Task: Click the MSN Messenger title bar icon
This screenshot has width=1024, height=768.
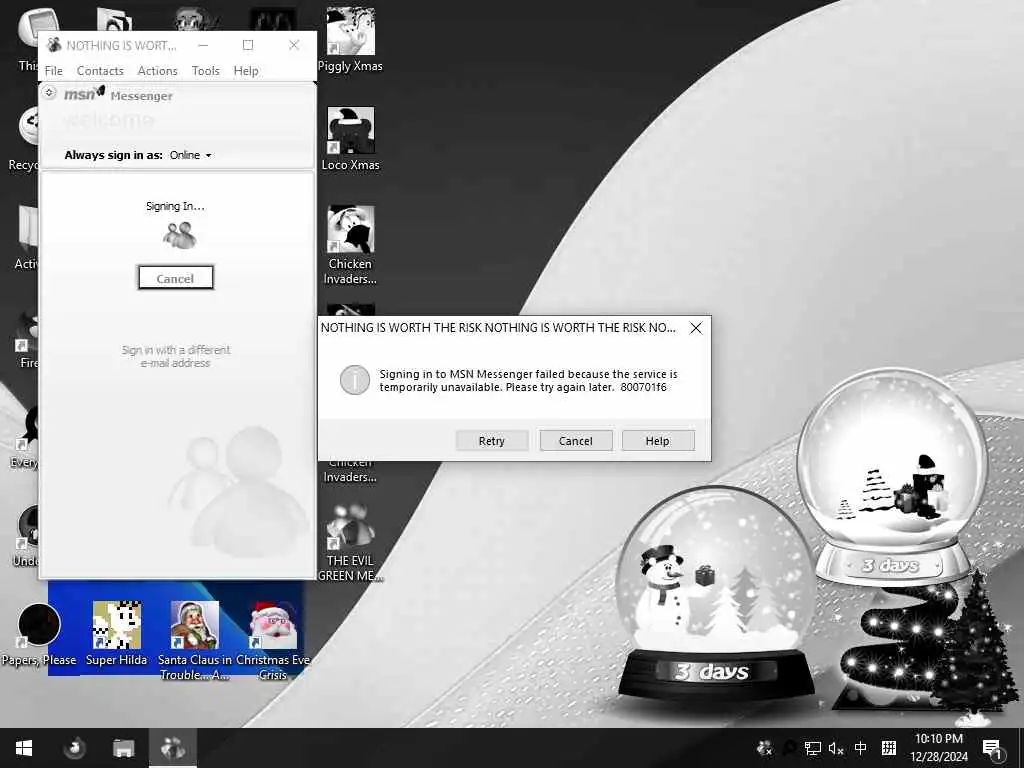Action: point(54,45)
